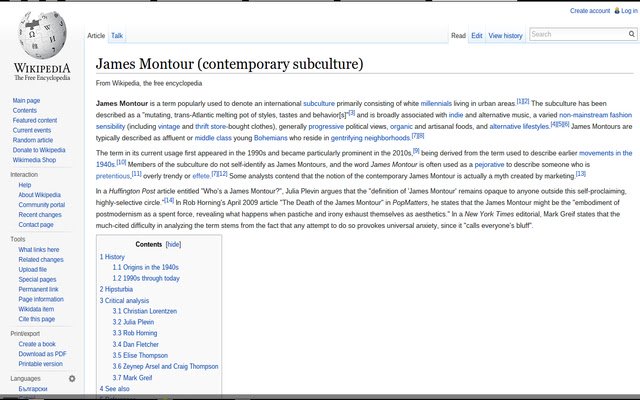
Task: Jump to 3.4 Dan Fletcher
Action: [136, 344]
